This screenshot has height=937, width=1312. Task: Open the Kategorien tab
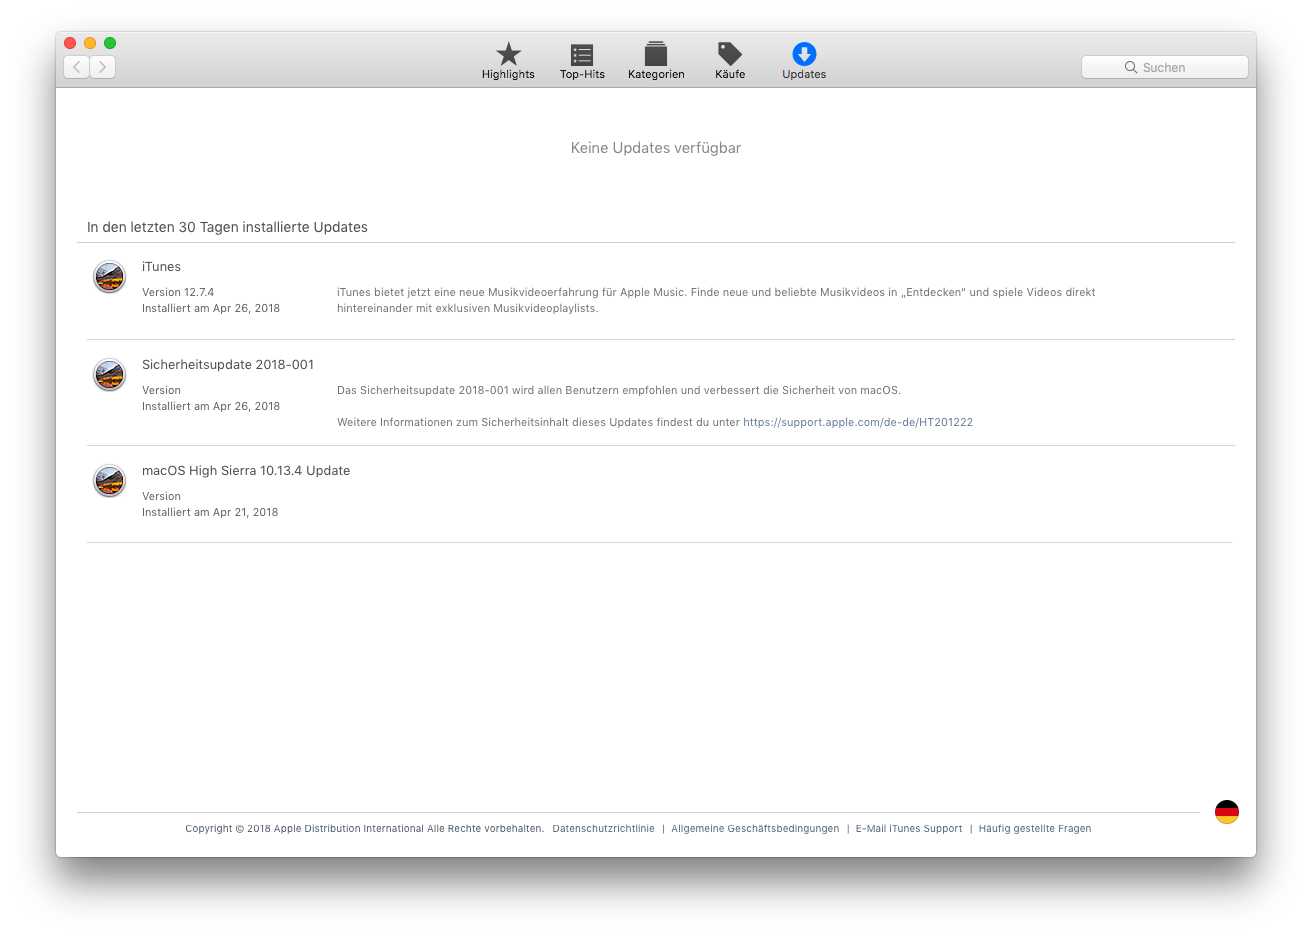[x=656, y=61]
